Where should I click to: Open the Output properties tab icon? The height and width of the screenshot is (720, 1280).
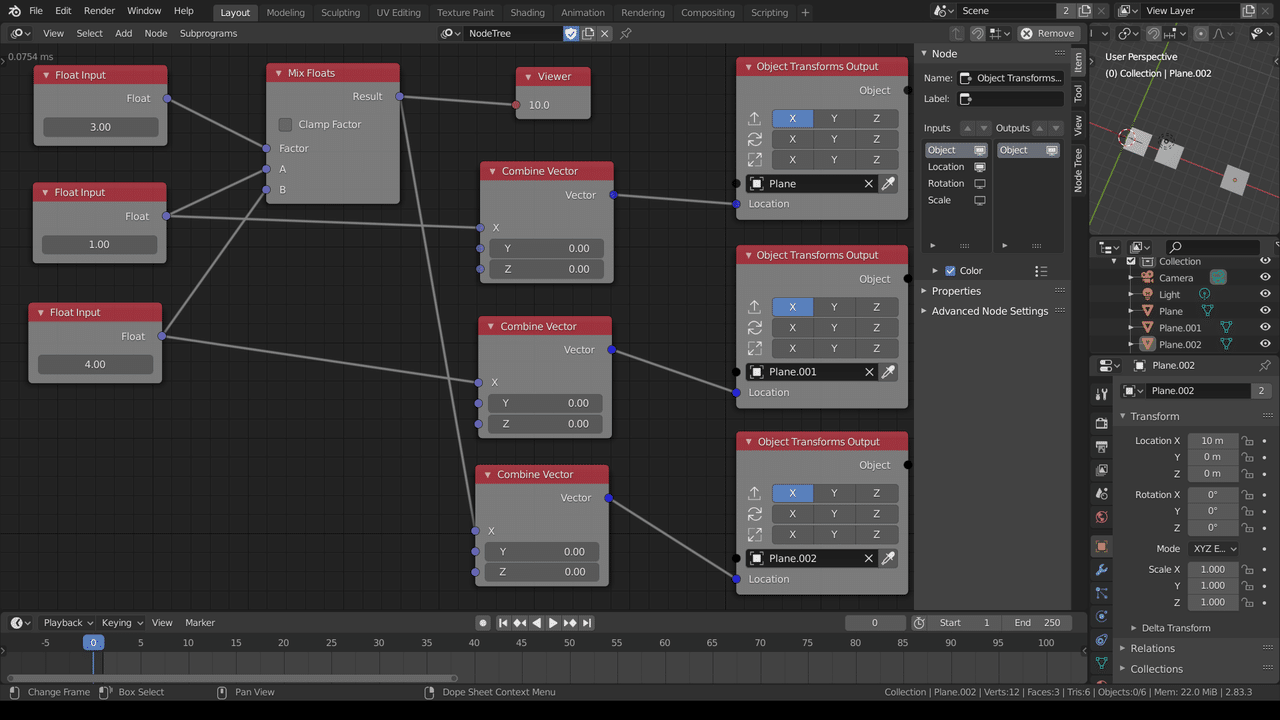tap(1102, 446)
